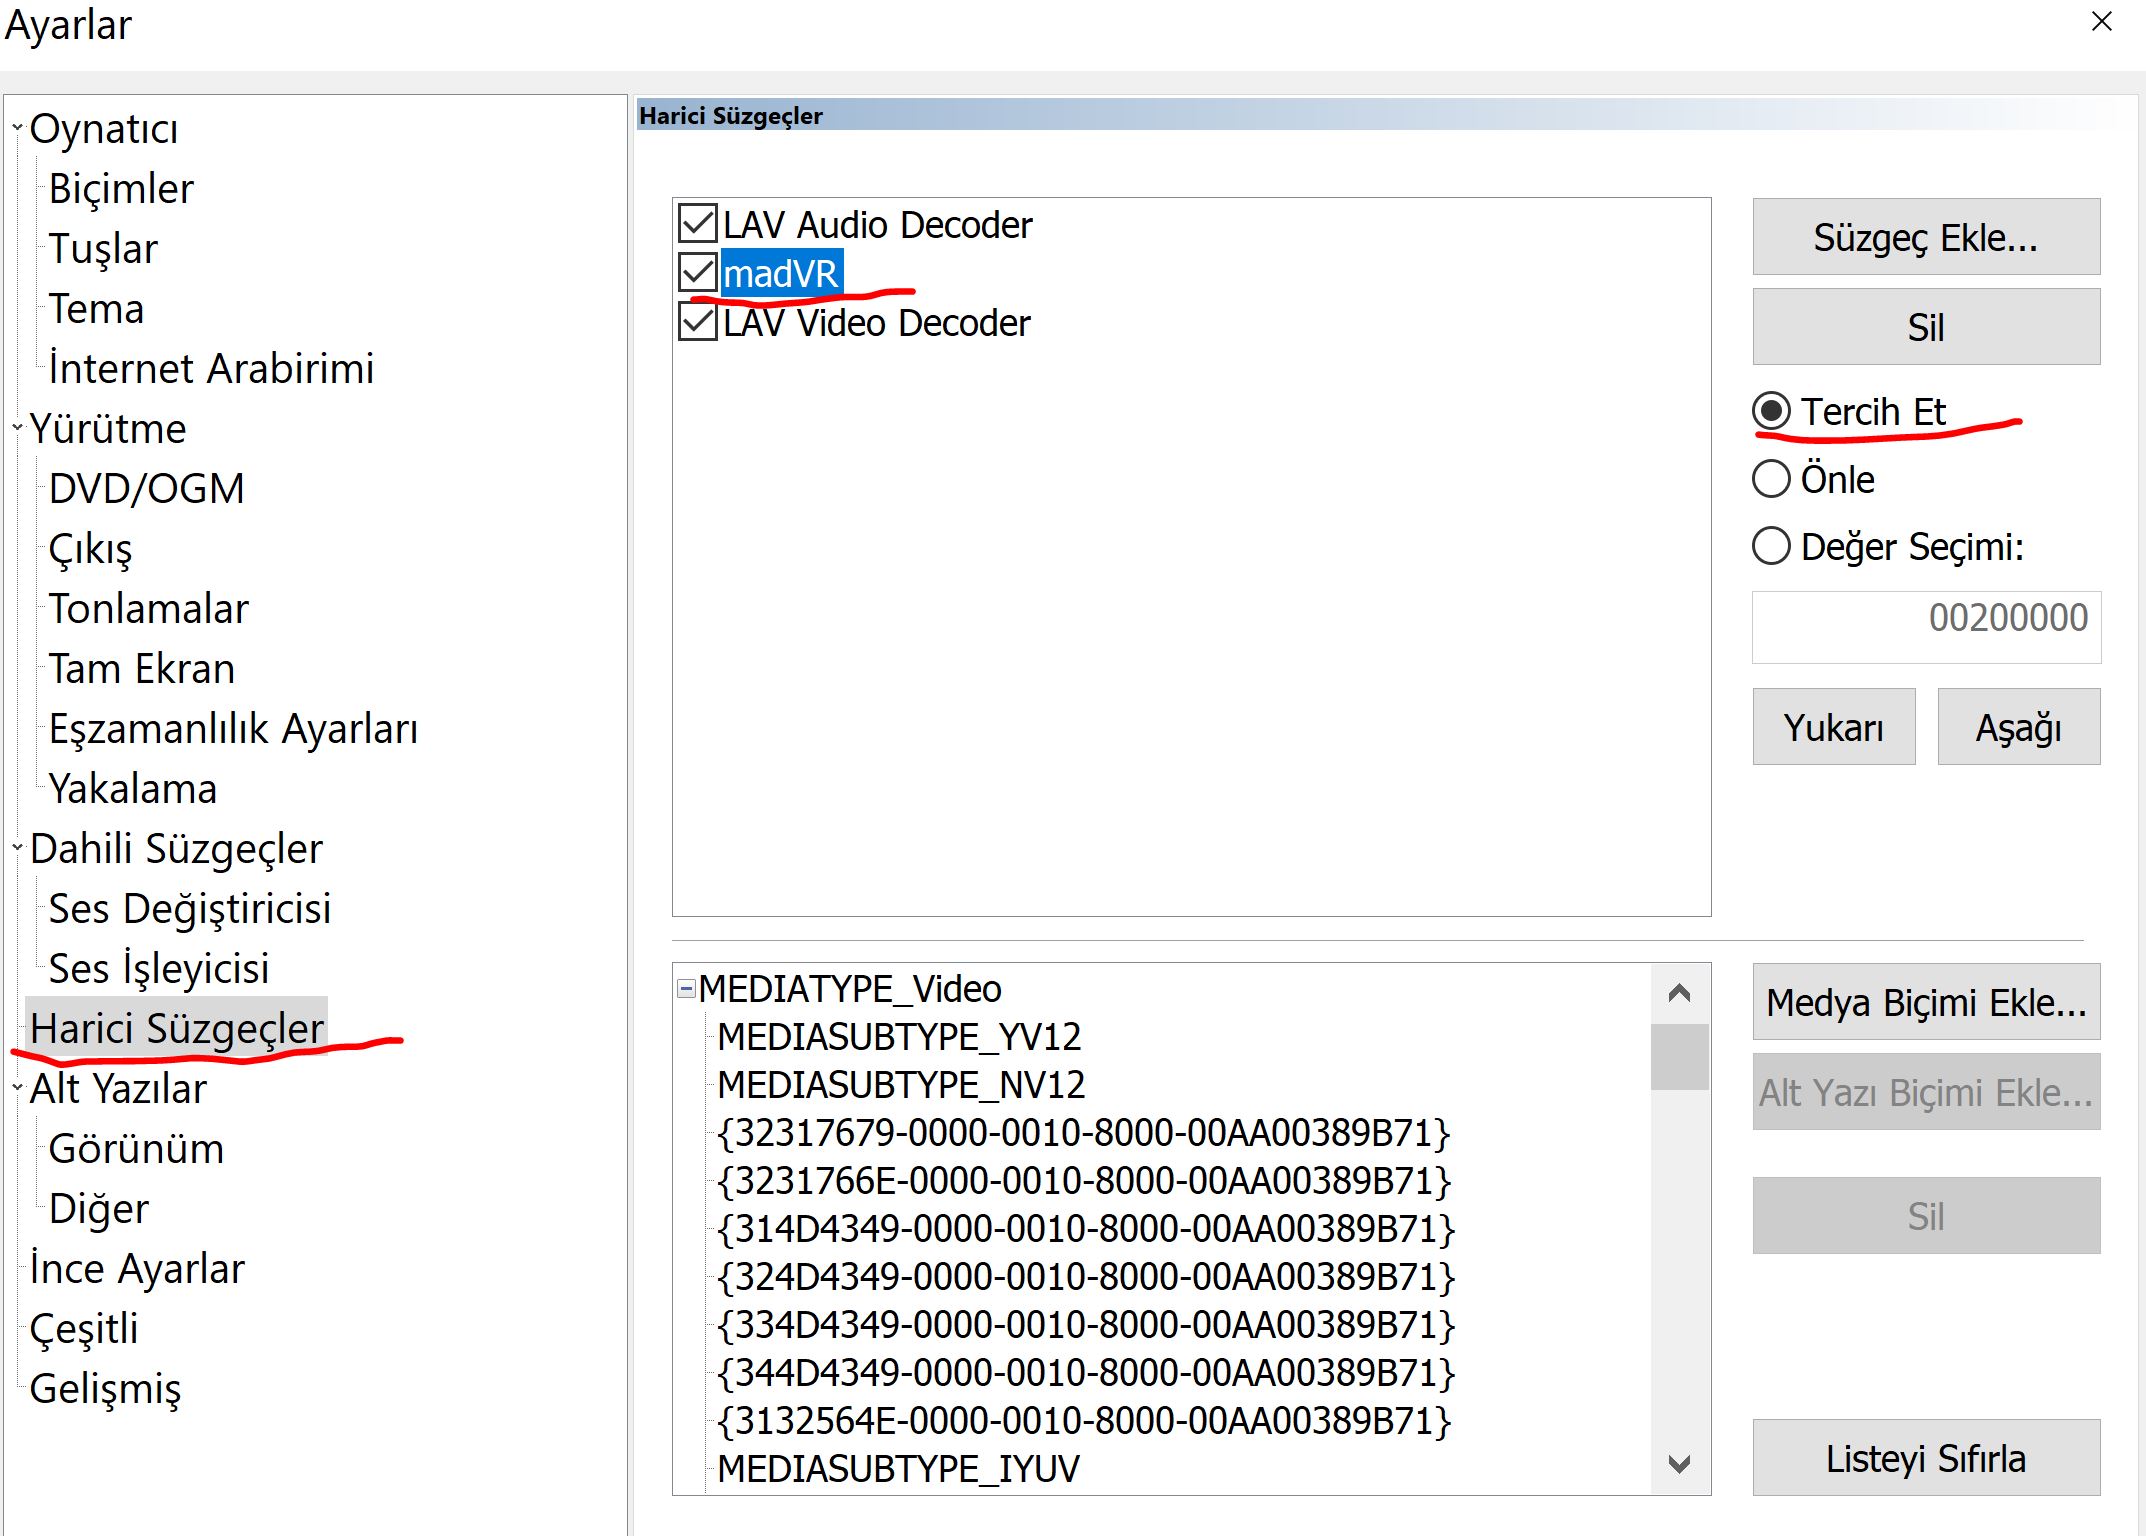
Task: Open the DVD/OGM settings page
Action: pos(146,488)
